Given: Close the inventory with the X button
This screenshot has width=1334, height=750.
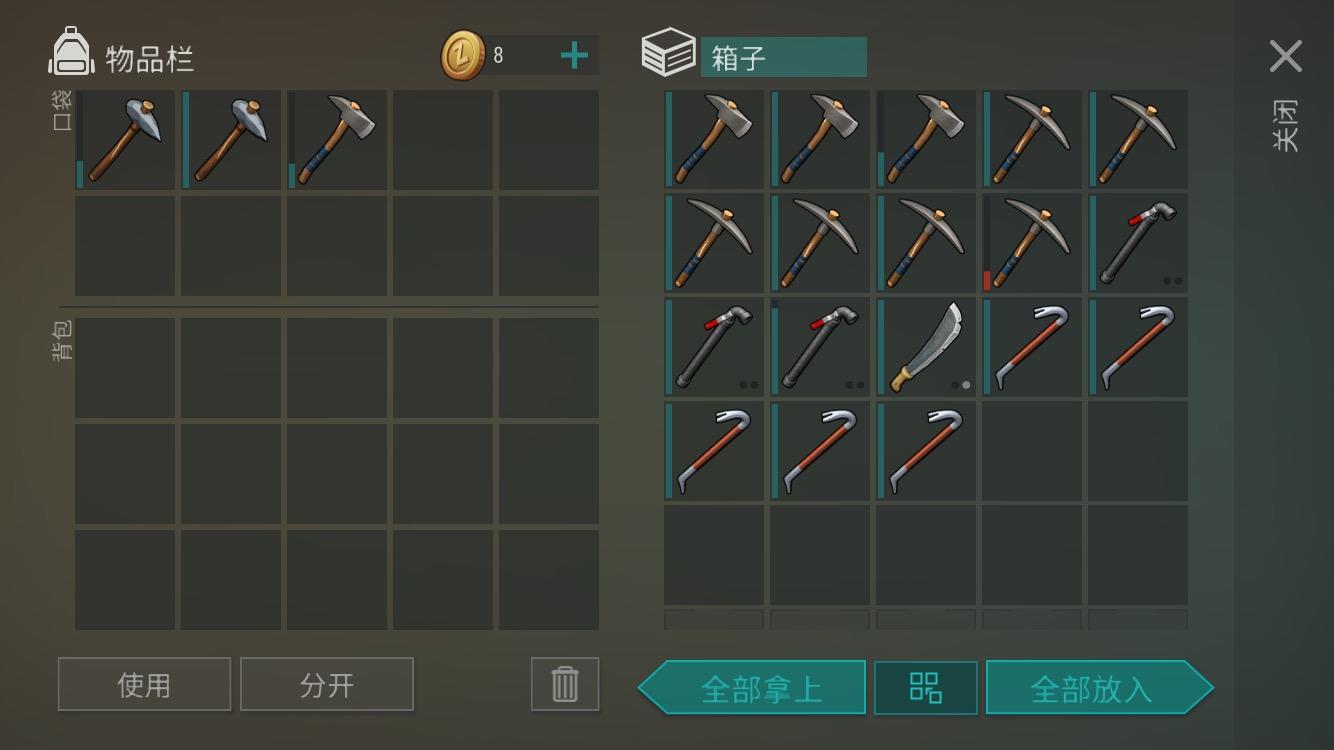Looking at the screenshot, I should pyautogui.click(x=1285, y=56).
